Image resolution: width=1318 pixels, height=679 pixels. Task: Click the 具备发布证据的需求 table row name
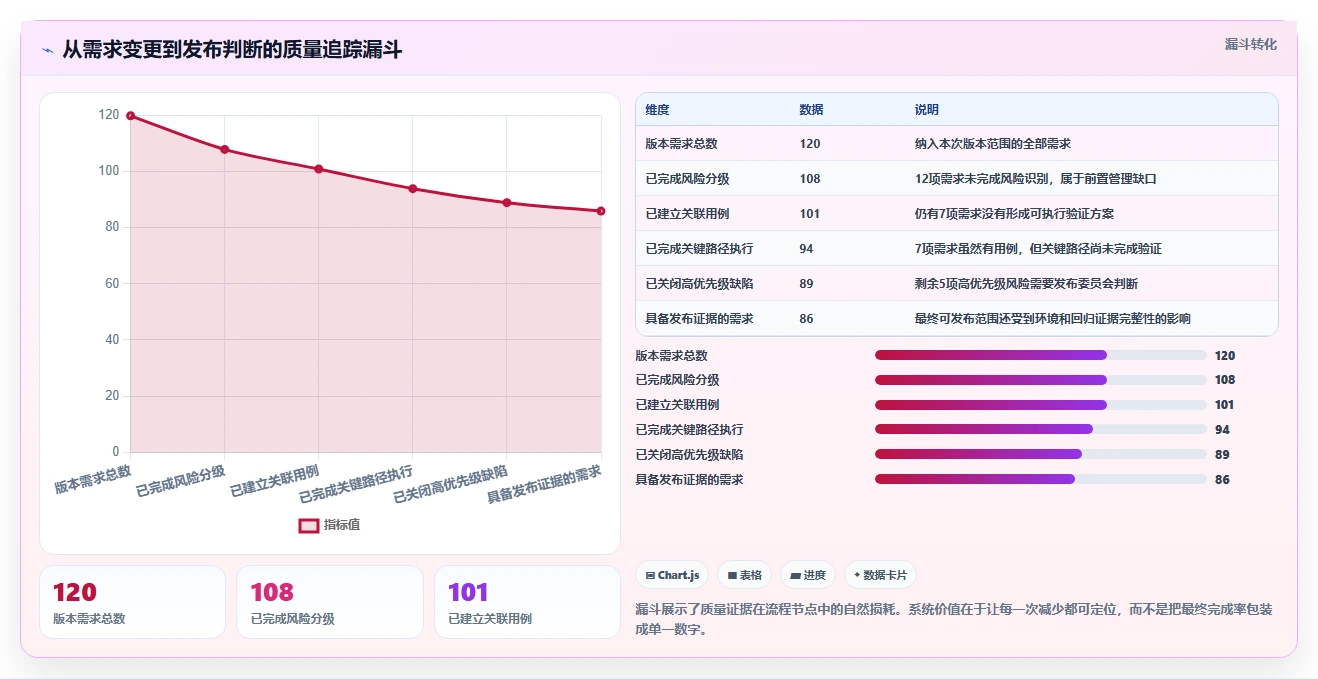coord(699,319)
